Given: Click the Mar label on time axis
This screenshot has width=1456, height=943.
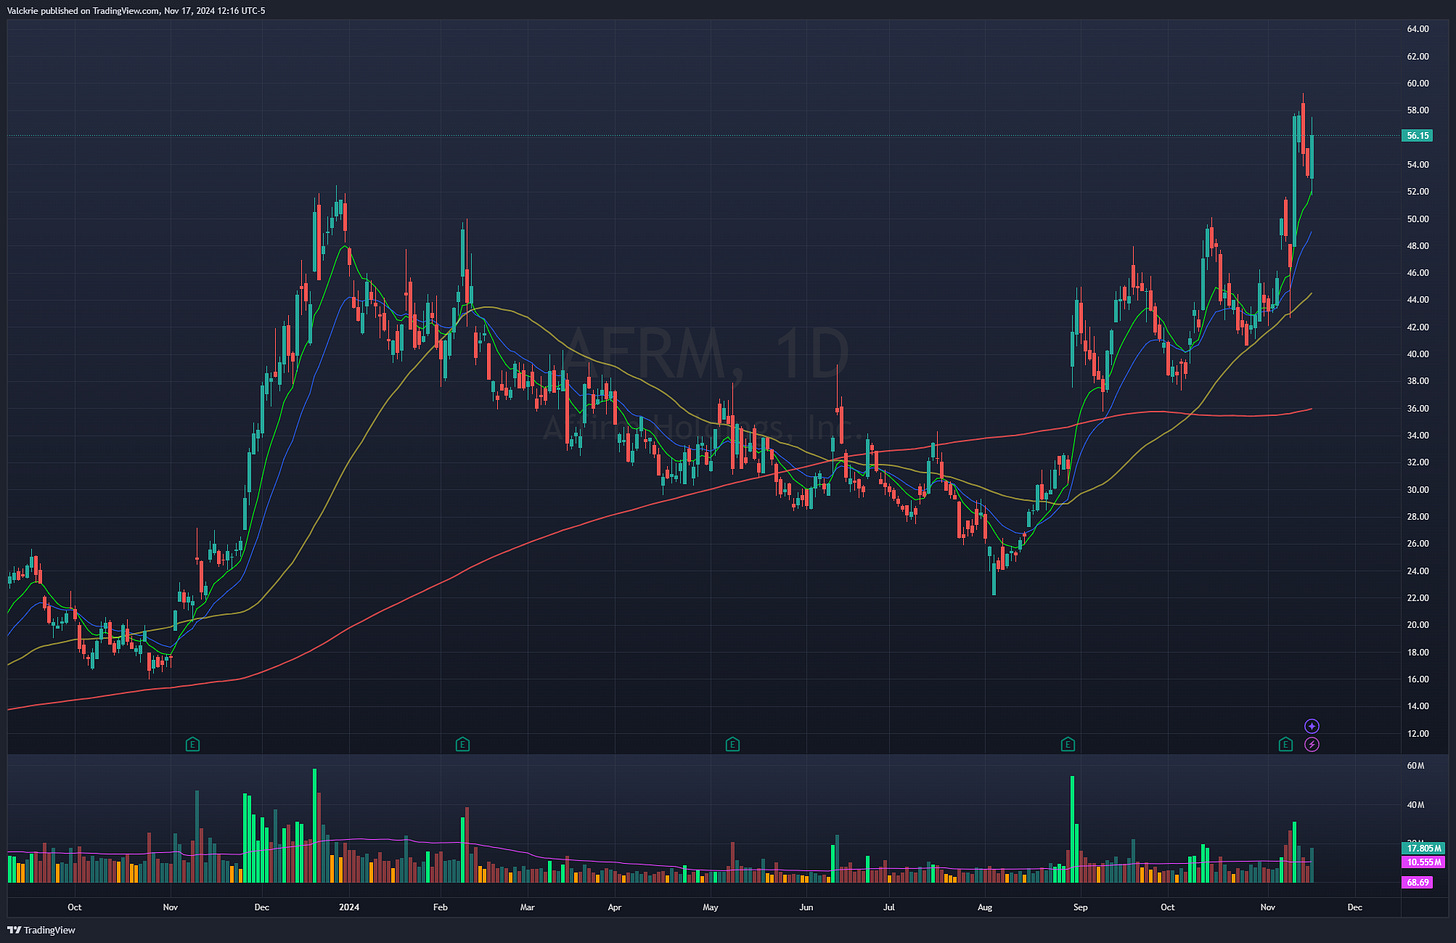Looking at the screenshot, I should tap(528, 908).
